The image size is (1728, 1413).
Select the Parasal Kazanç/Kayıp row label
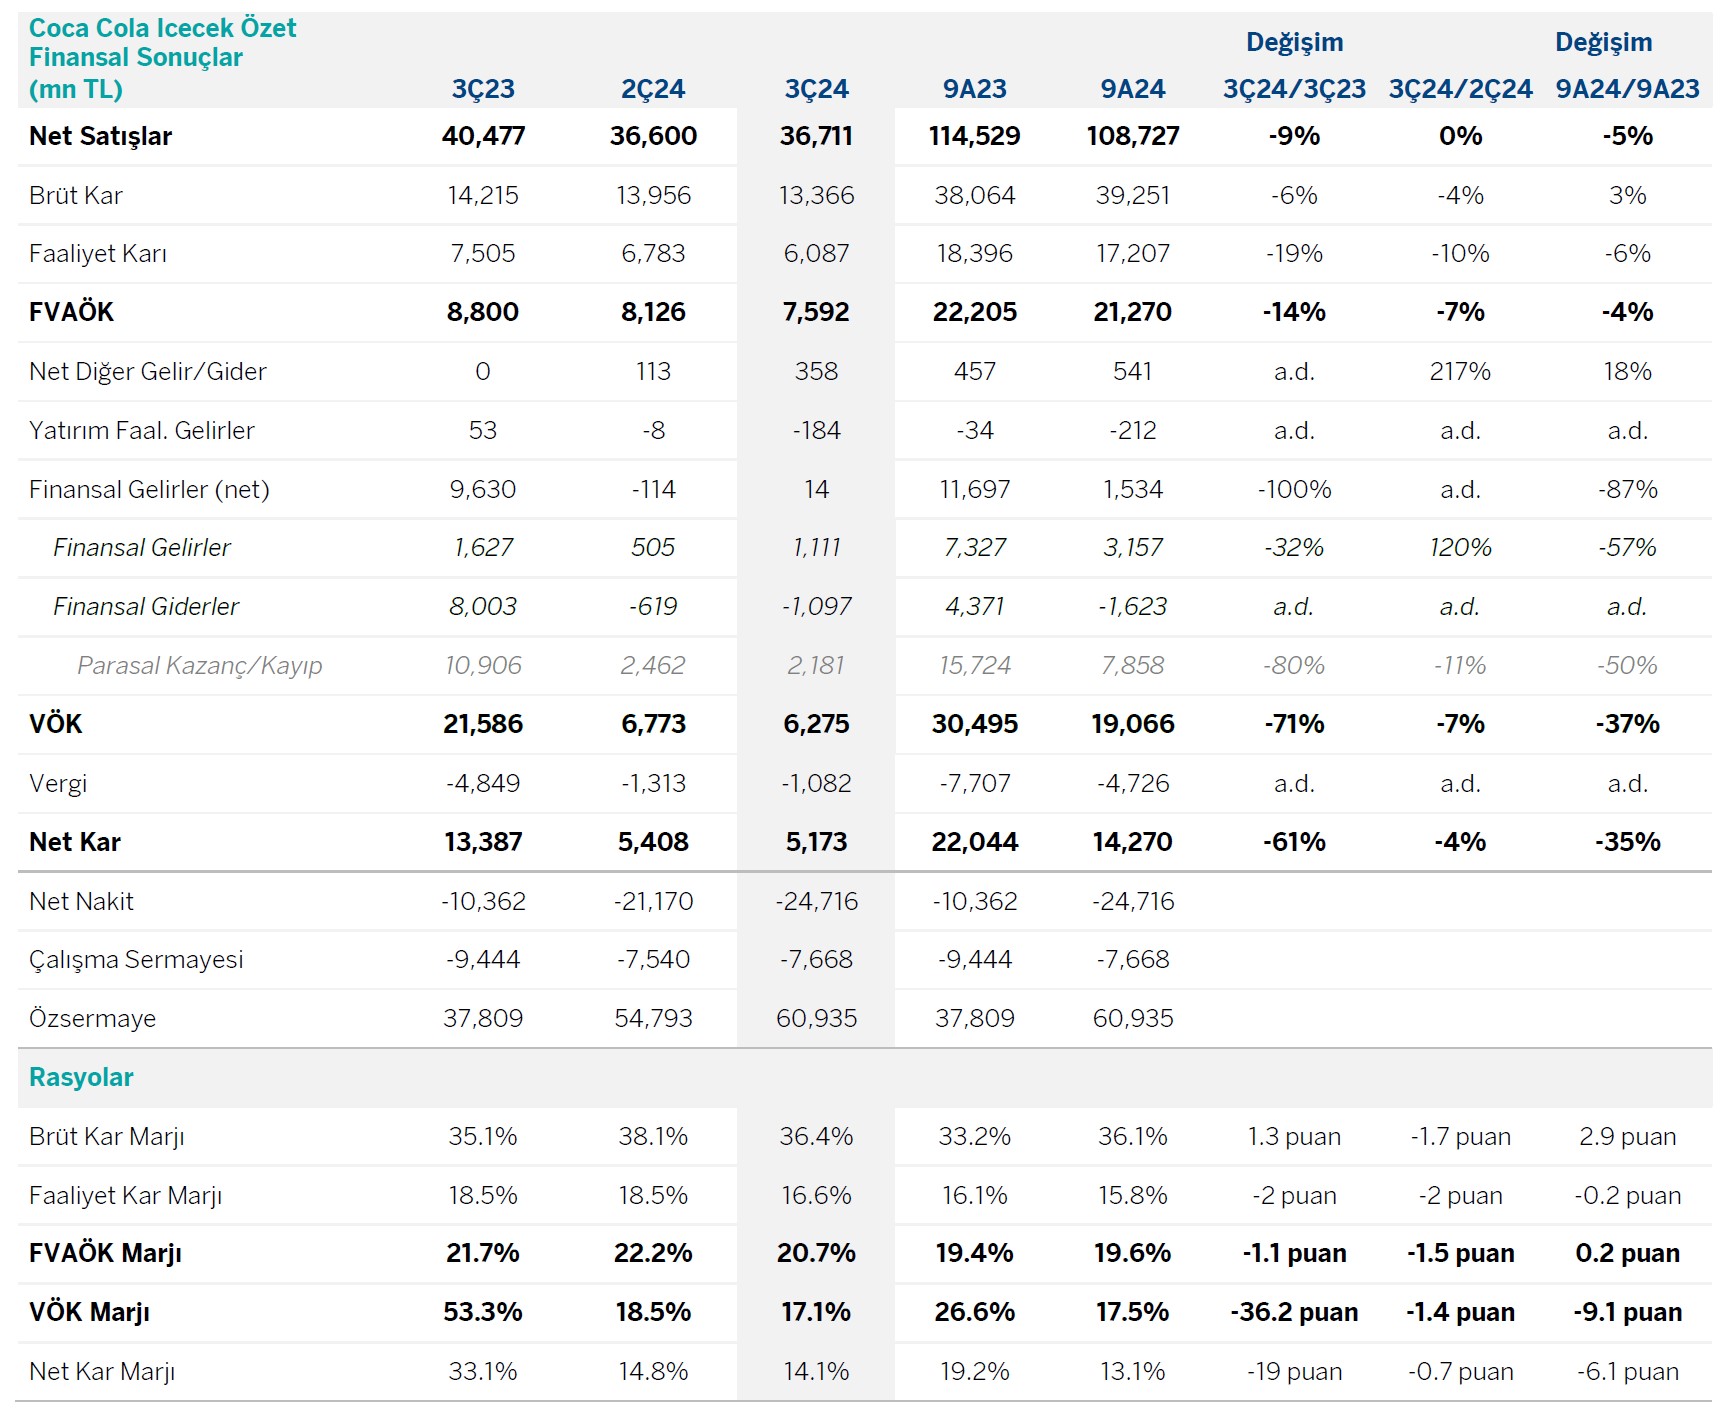pyautogui.click(x=200, y=665)
